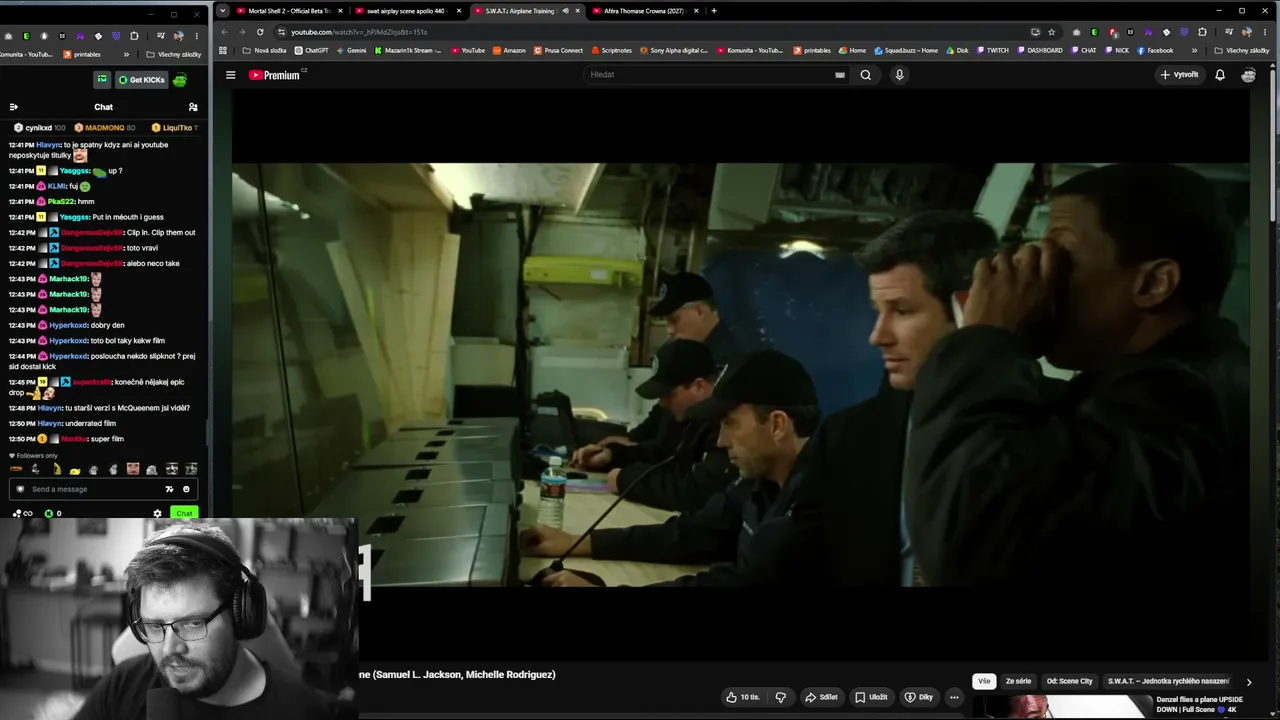Open the tab search dropdown arrow
The width and height of the screenshot is (1280, 720).
click(x=222, y=11)
